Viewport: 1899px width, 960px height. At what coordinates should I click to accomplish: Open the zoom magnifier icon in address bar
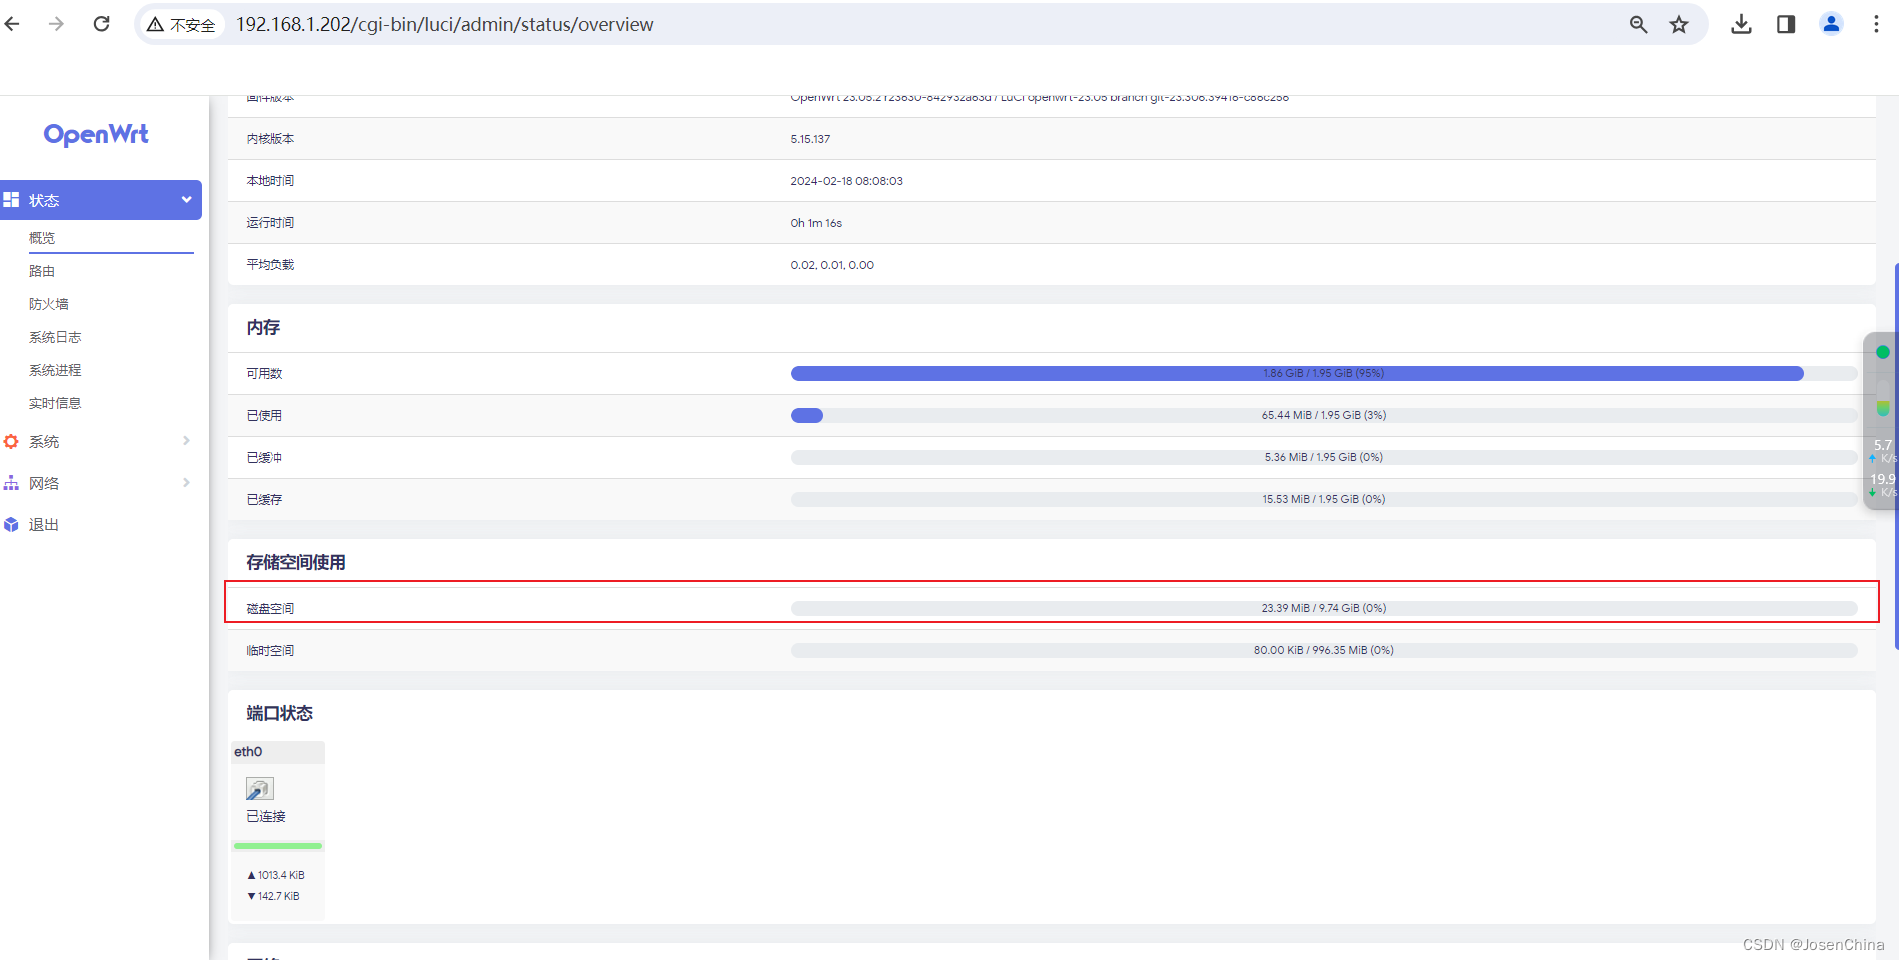coord(1638,25)
